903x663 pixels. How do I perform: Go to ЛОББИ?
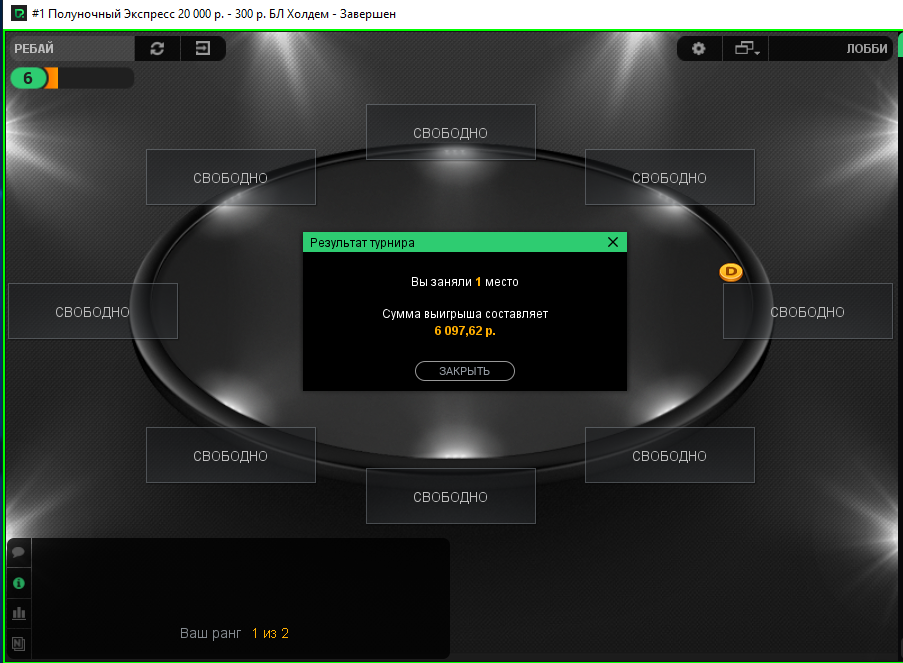[x=866, y=48]
